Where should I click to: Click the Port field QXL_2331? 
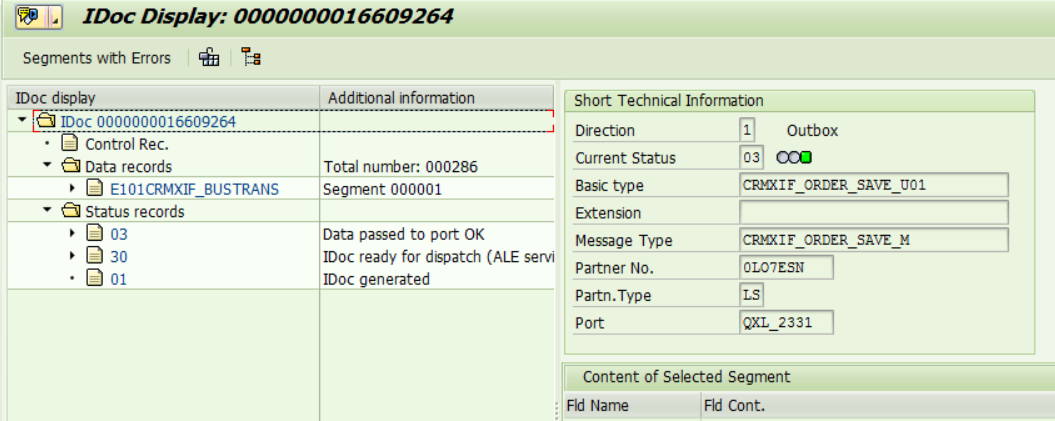point(786,322)
